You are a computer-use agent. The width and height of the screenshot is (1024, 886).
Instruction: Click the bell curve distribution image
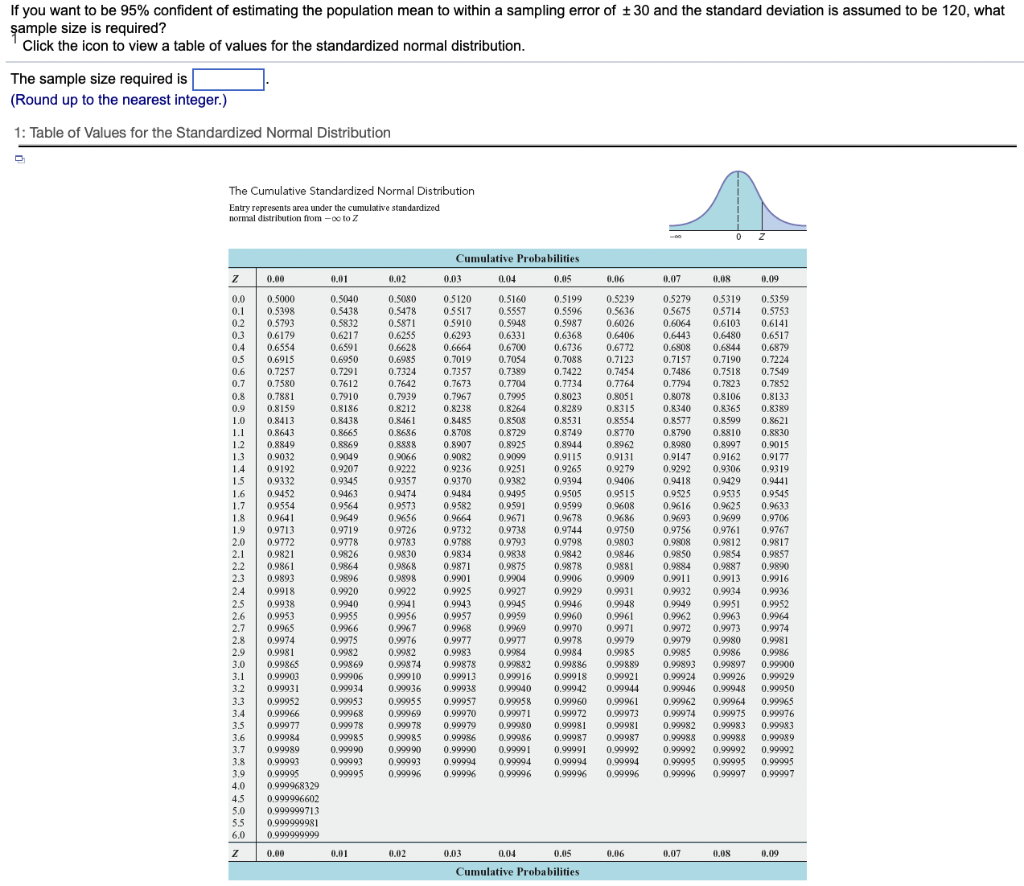coord(738,204)
